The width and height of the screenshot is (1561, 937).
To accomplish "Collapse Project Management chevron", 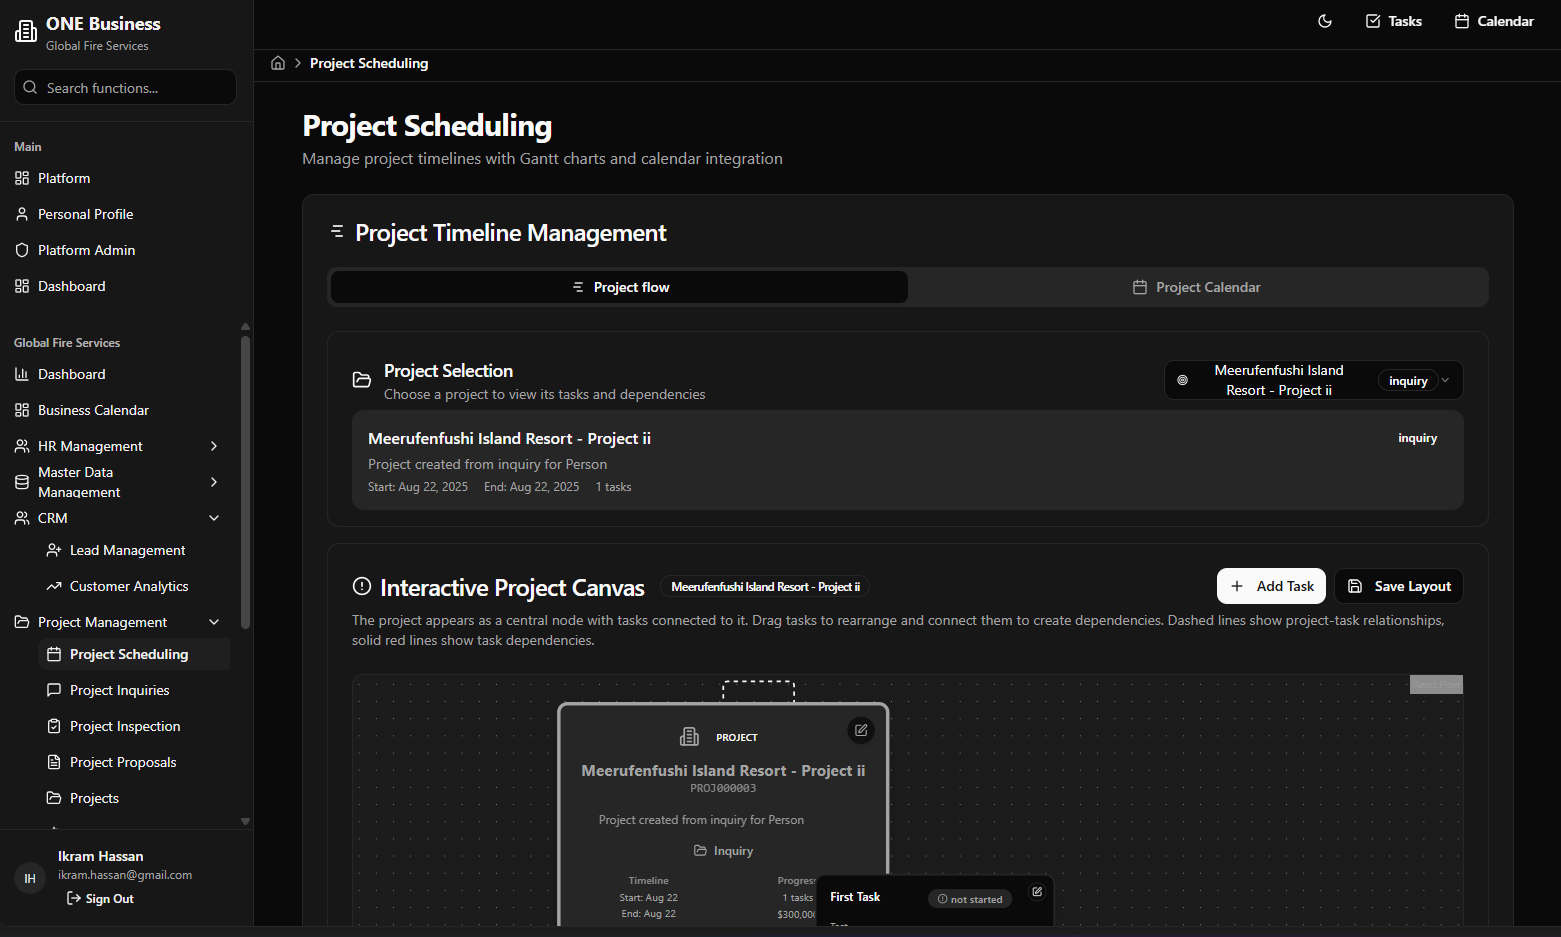I will pos(213,622).
